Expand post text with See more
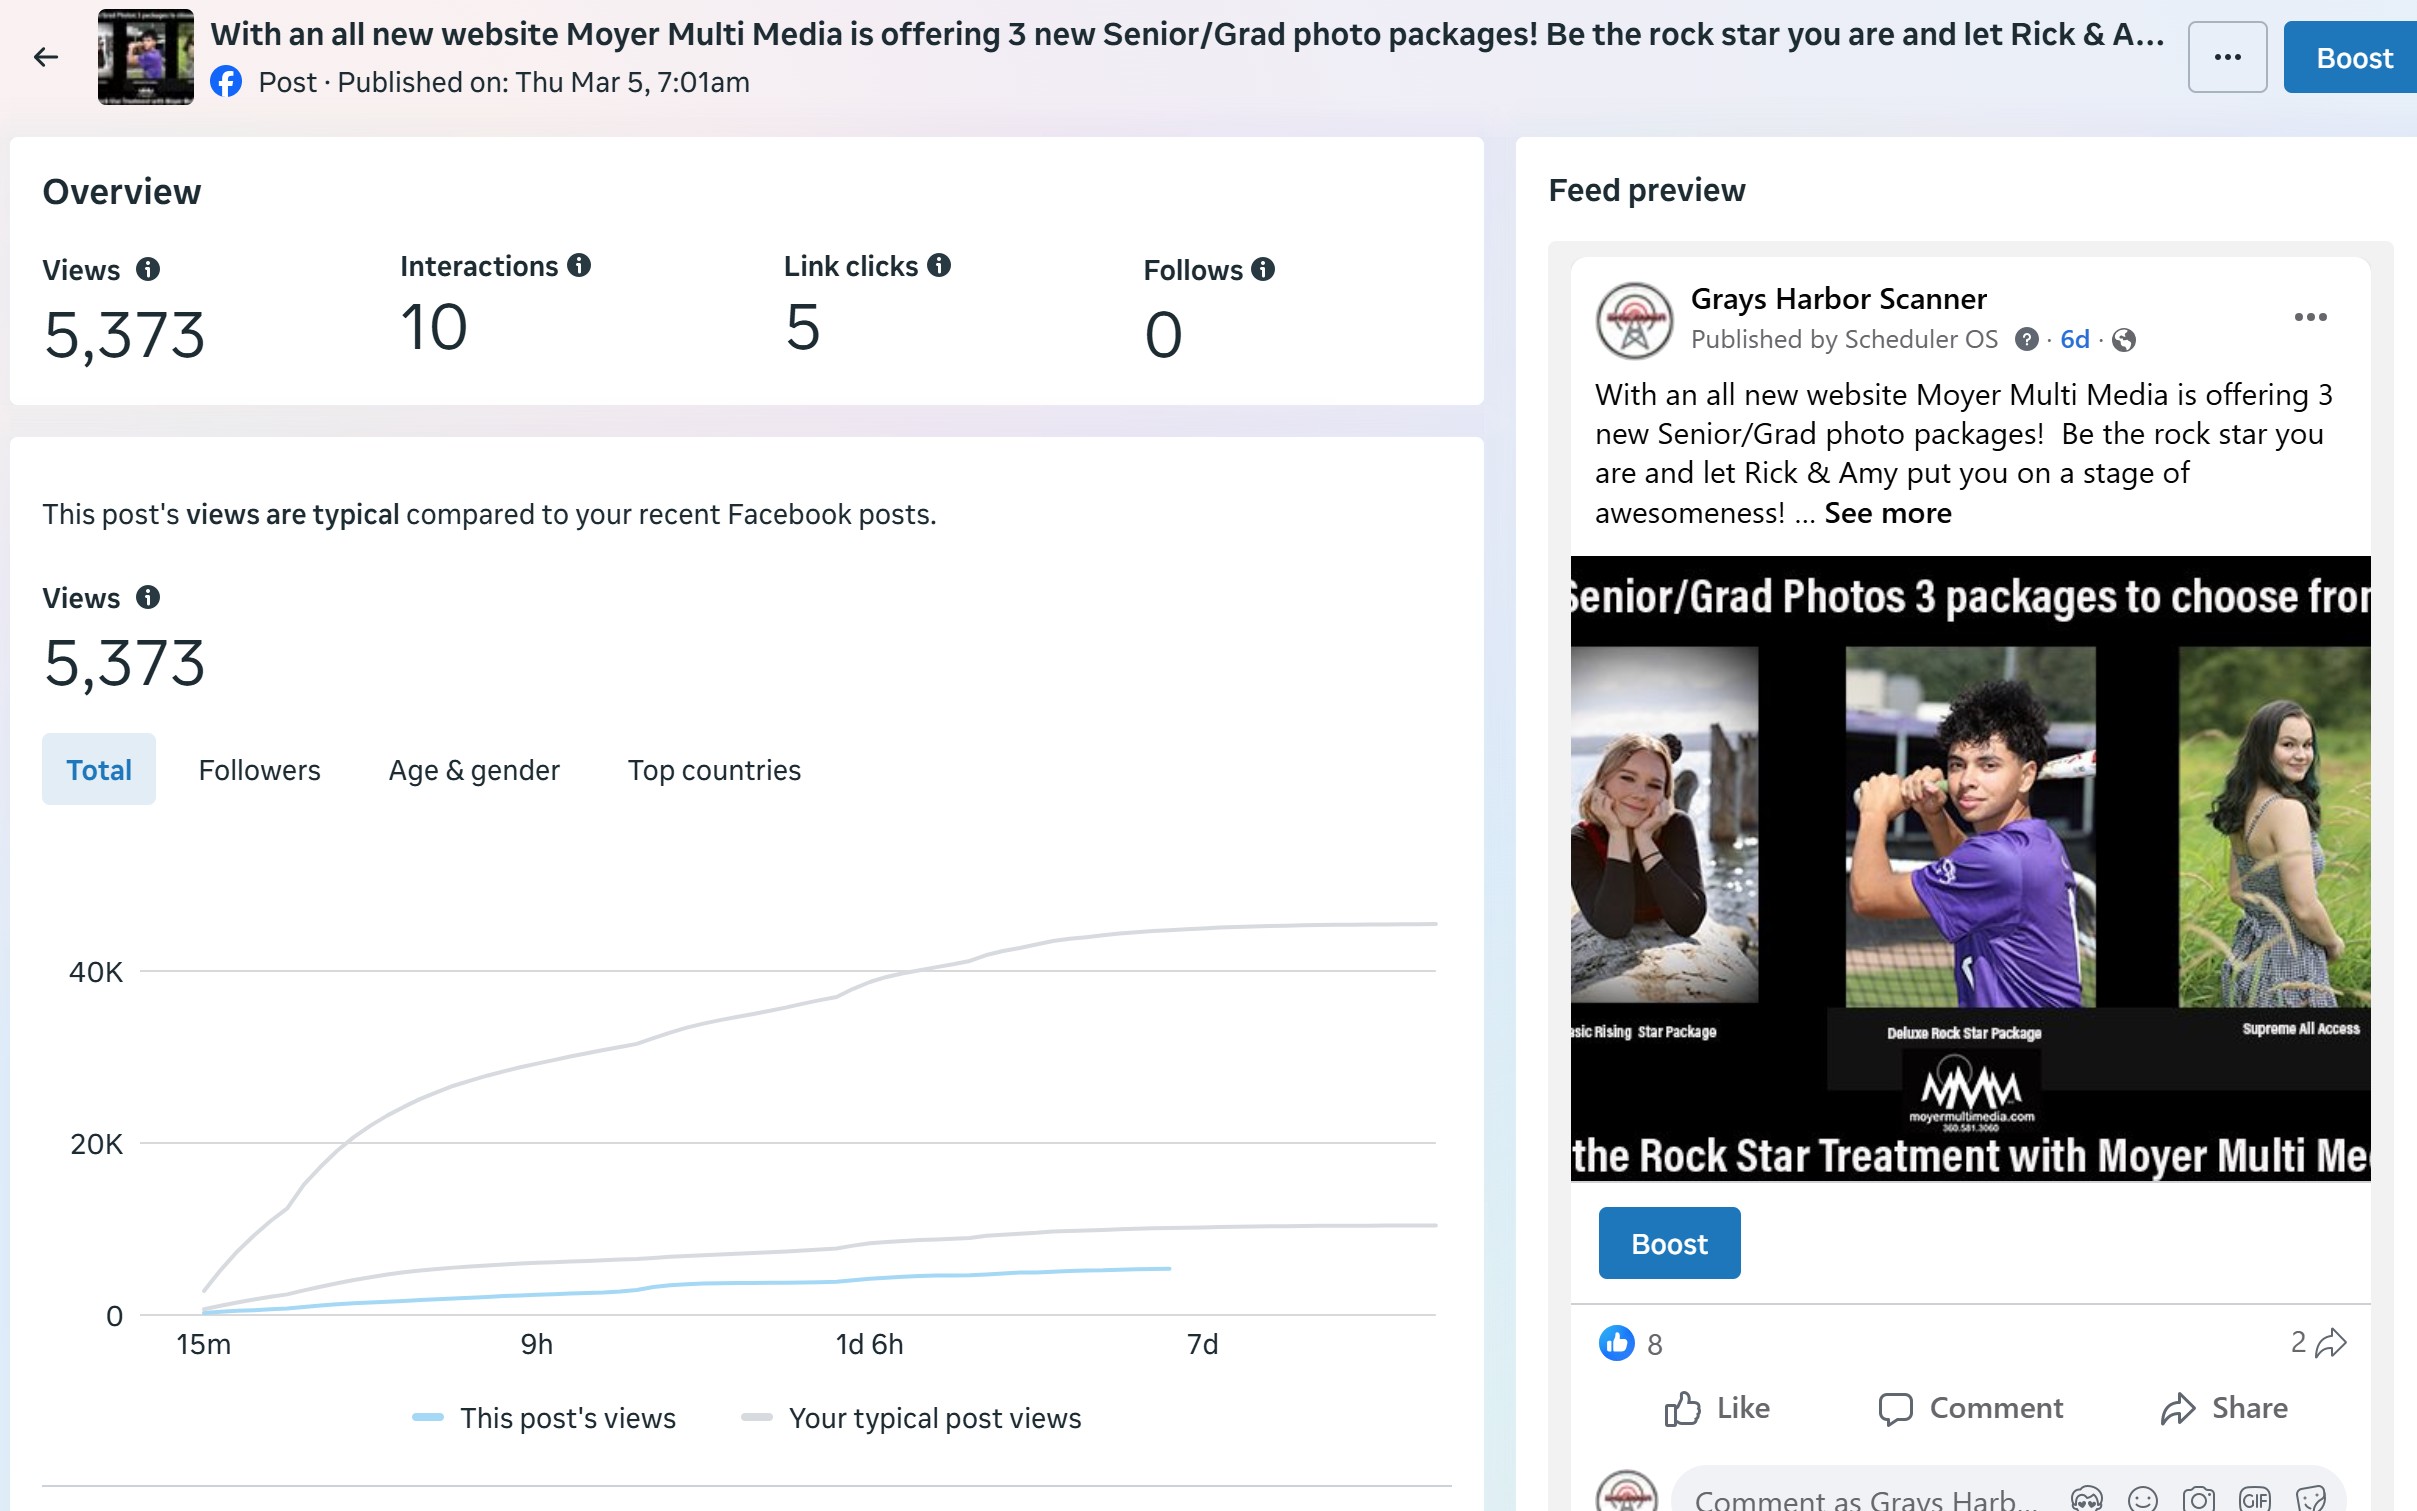2417x1511 pixels. (1887, 513)
